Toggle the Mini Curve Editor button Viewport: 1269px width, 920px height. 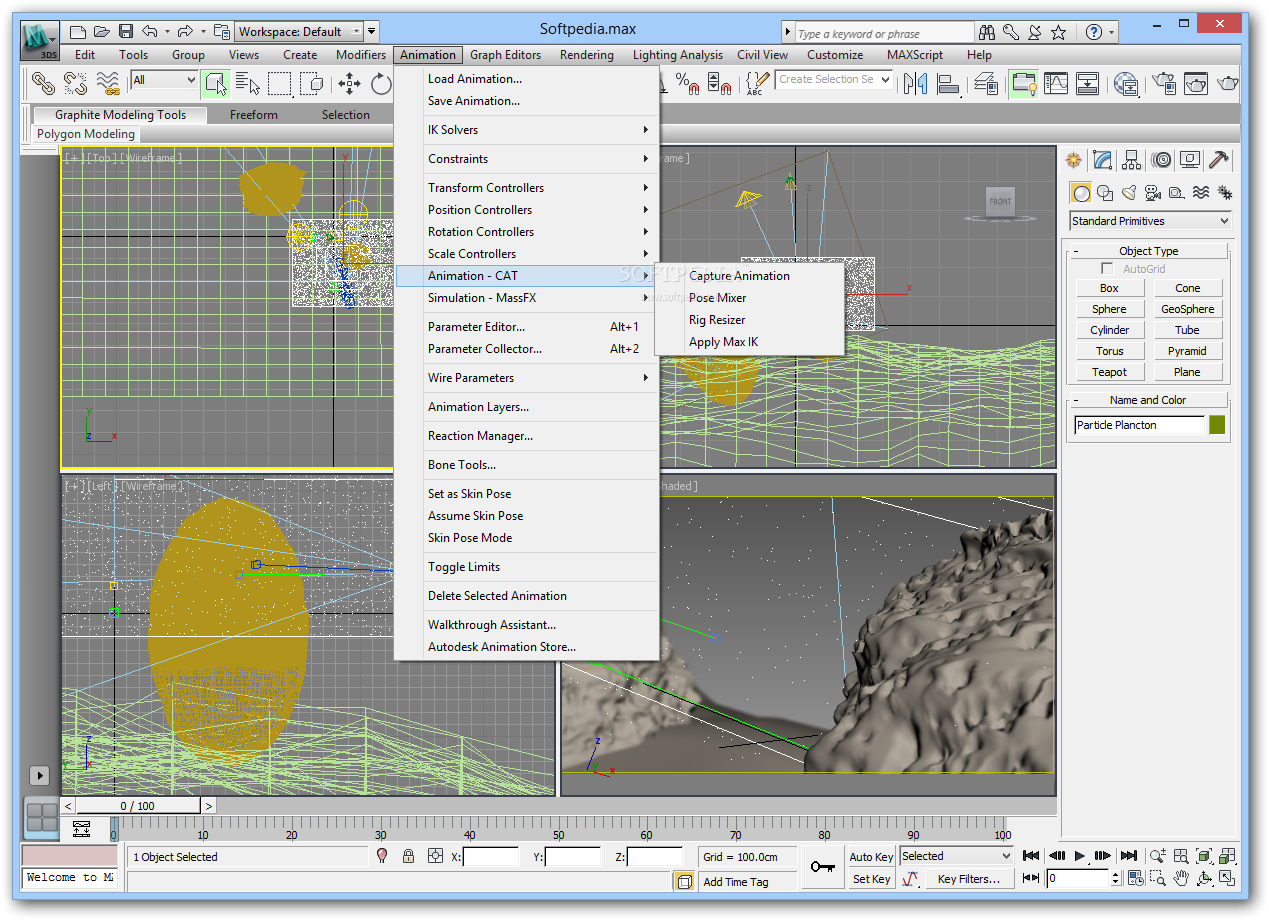81,828
